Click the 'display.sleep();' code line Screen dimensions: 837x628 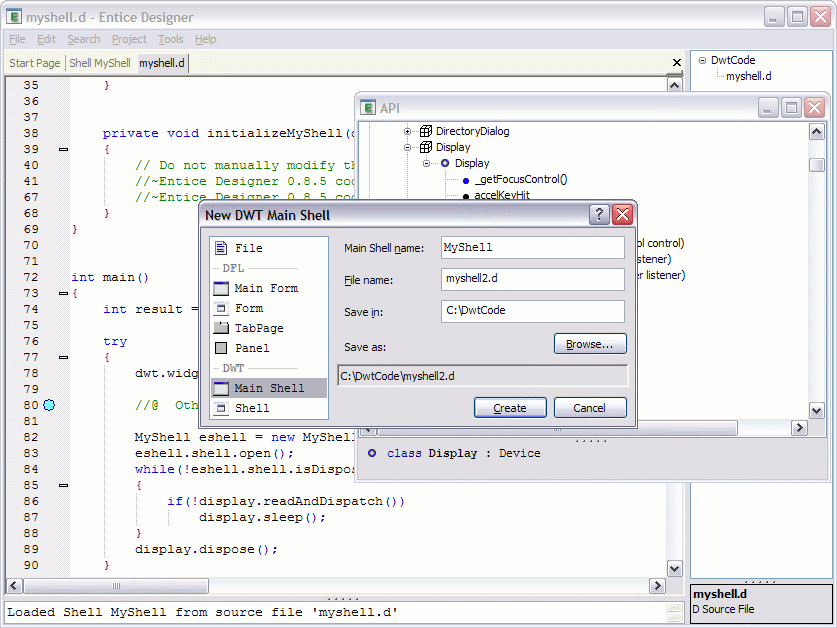pos(262,517)
